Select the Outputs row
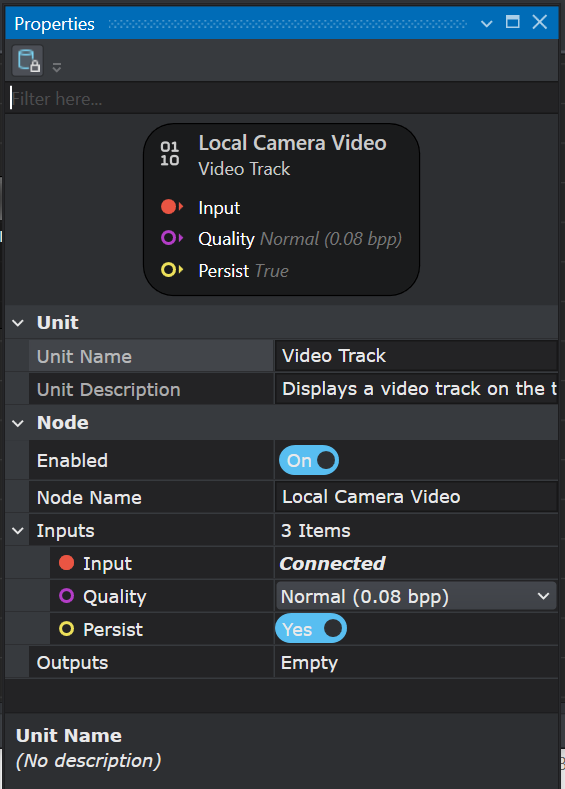The height and width of the screenshot is (789, 565). pos(282,662)
